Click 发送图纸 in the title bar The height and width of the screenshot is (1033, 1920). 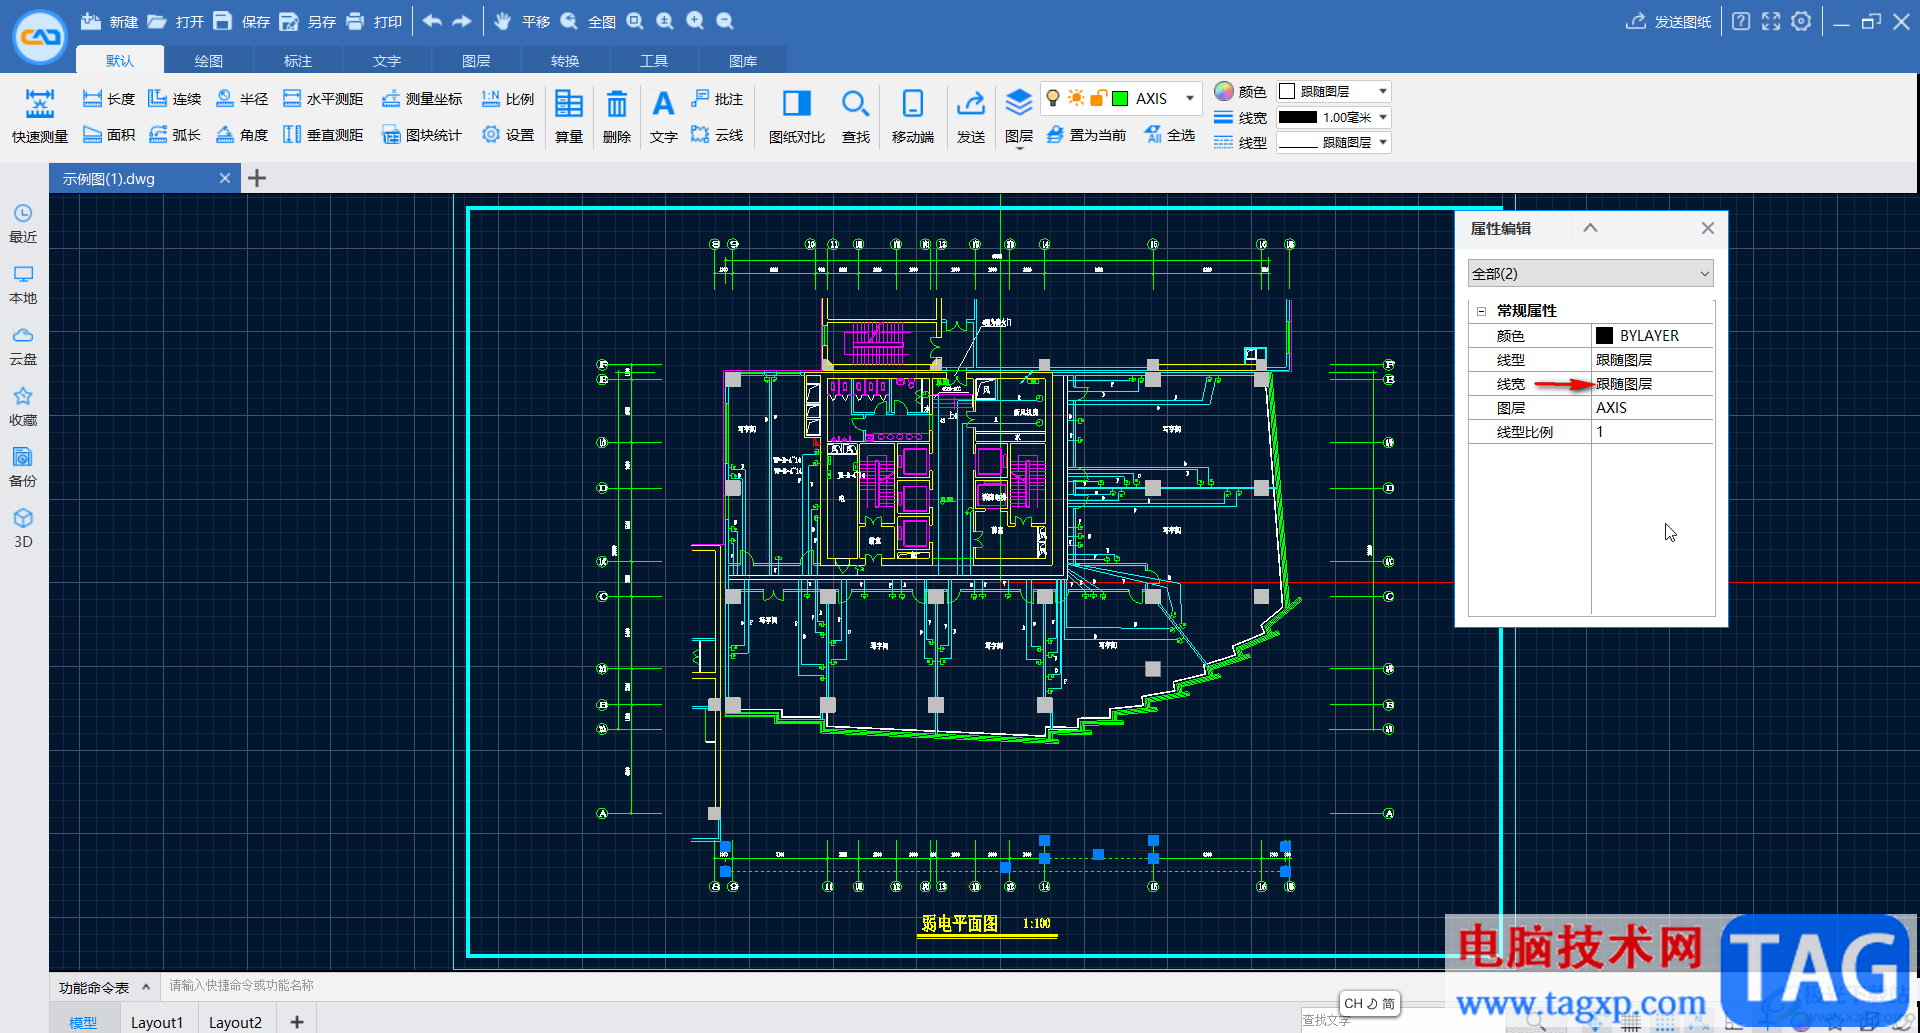1668,21
